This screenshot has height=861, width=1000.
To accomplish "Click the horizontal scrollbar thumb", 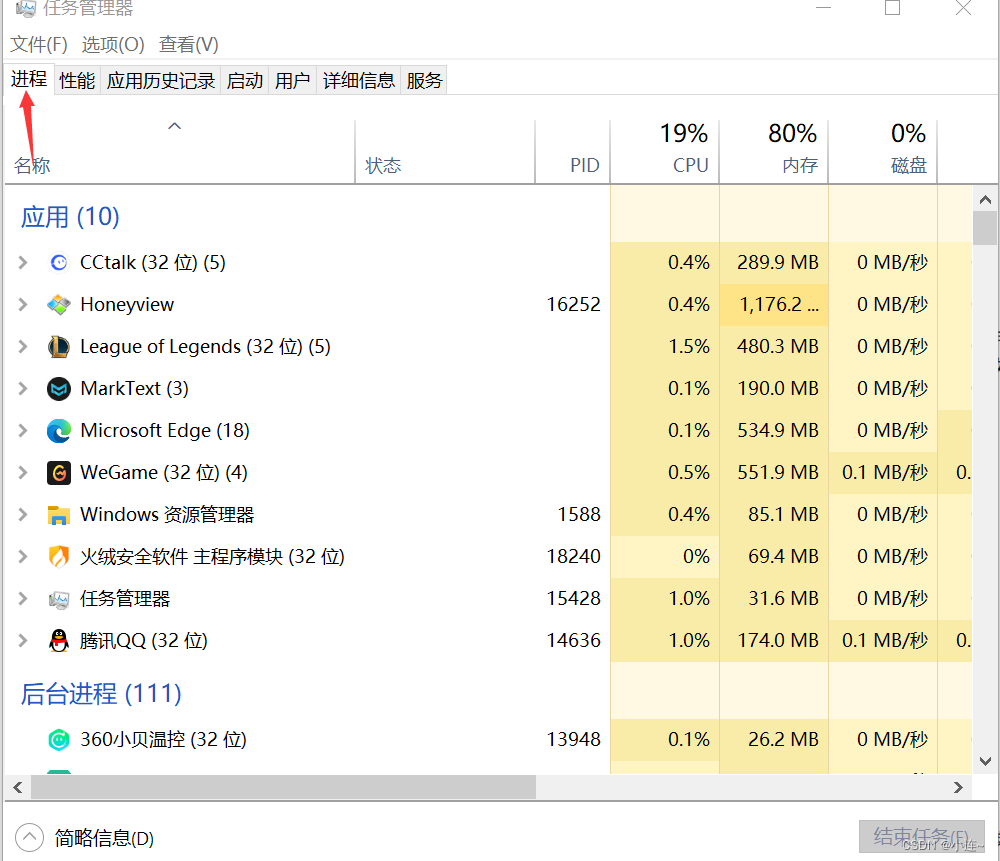I will coord(283,788).
